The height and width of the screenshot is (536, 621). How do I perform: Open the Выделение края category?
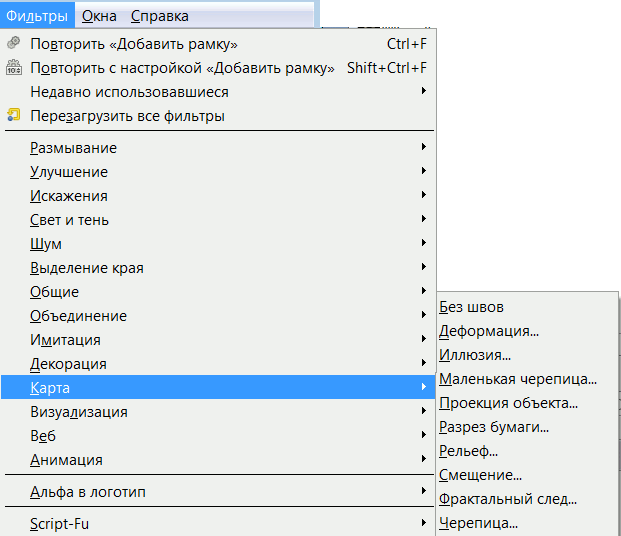click(x=87, y=268)
